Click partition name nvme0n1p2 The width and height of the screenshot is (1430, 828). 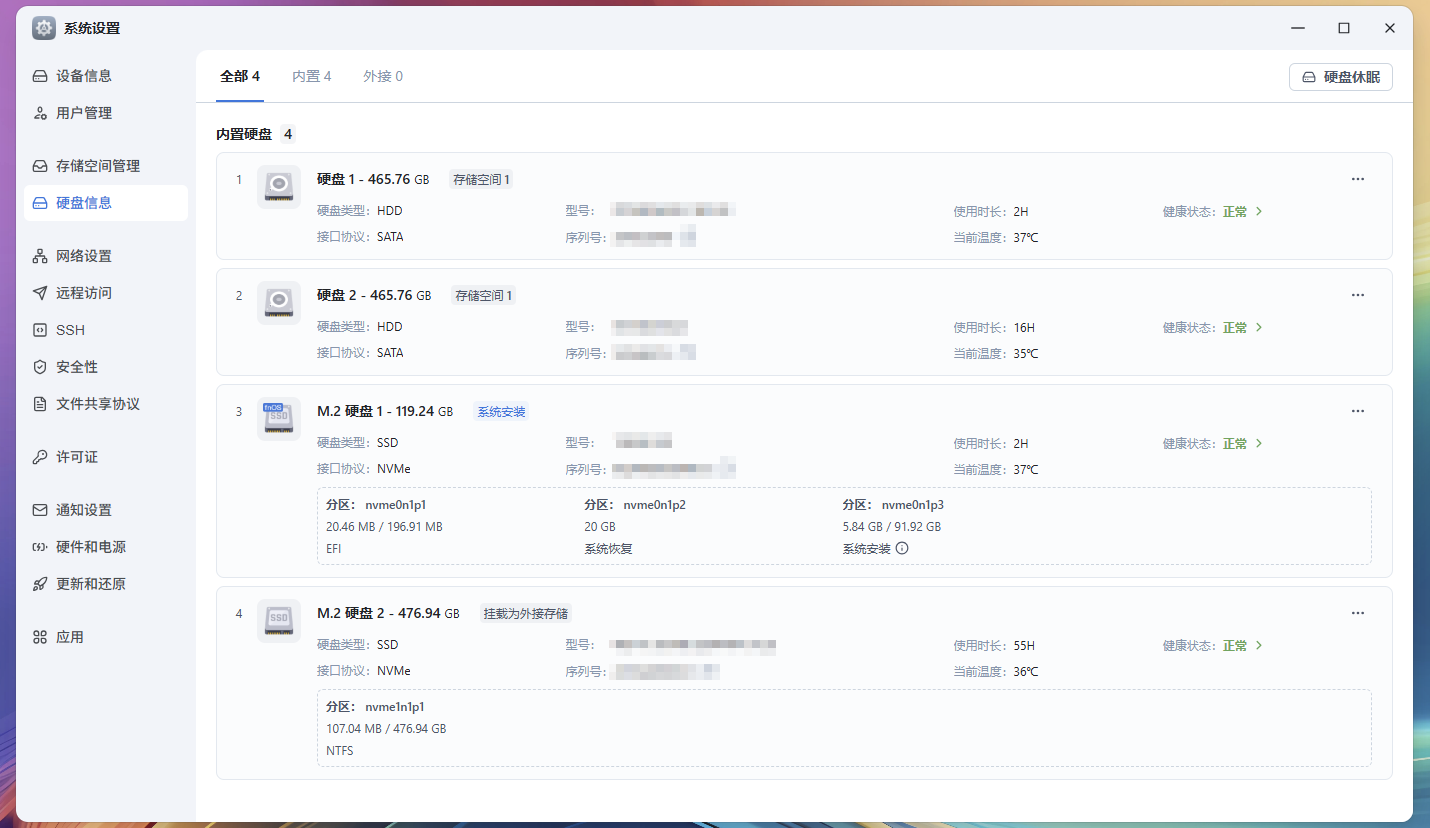tap(654, 505)
